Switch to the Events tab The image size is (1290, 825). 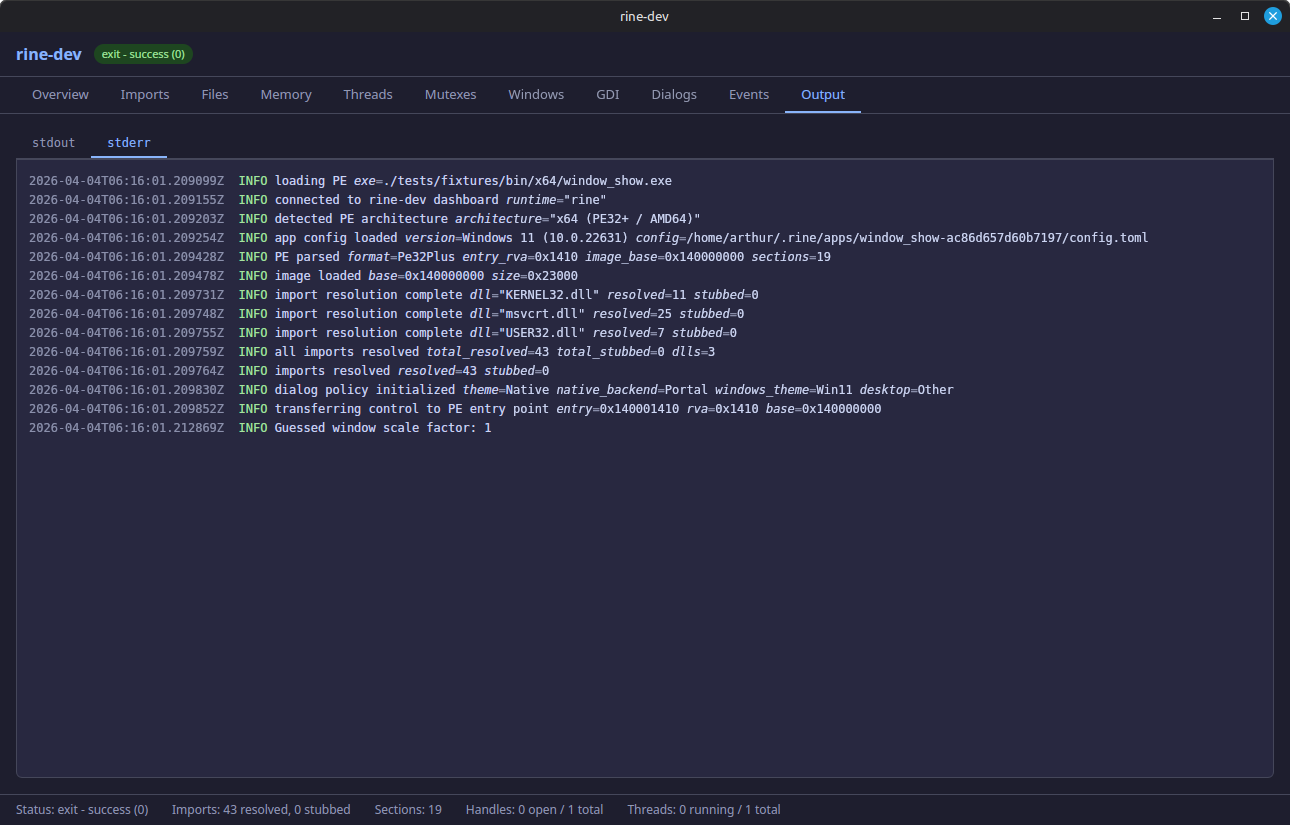[748, 94]
